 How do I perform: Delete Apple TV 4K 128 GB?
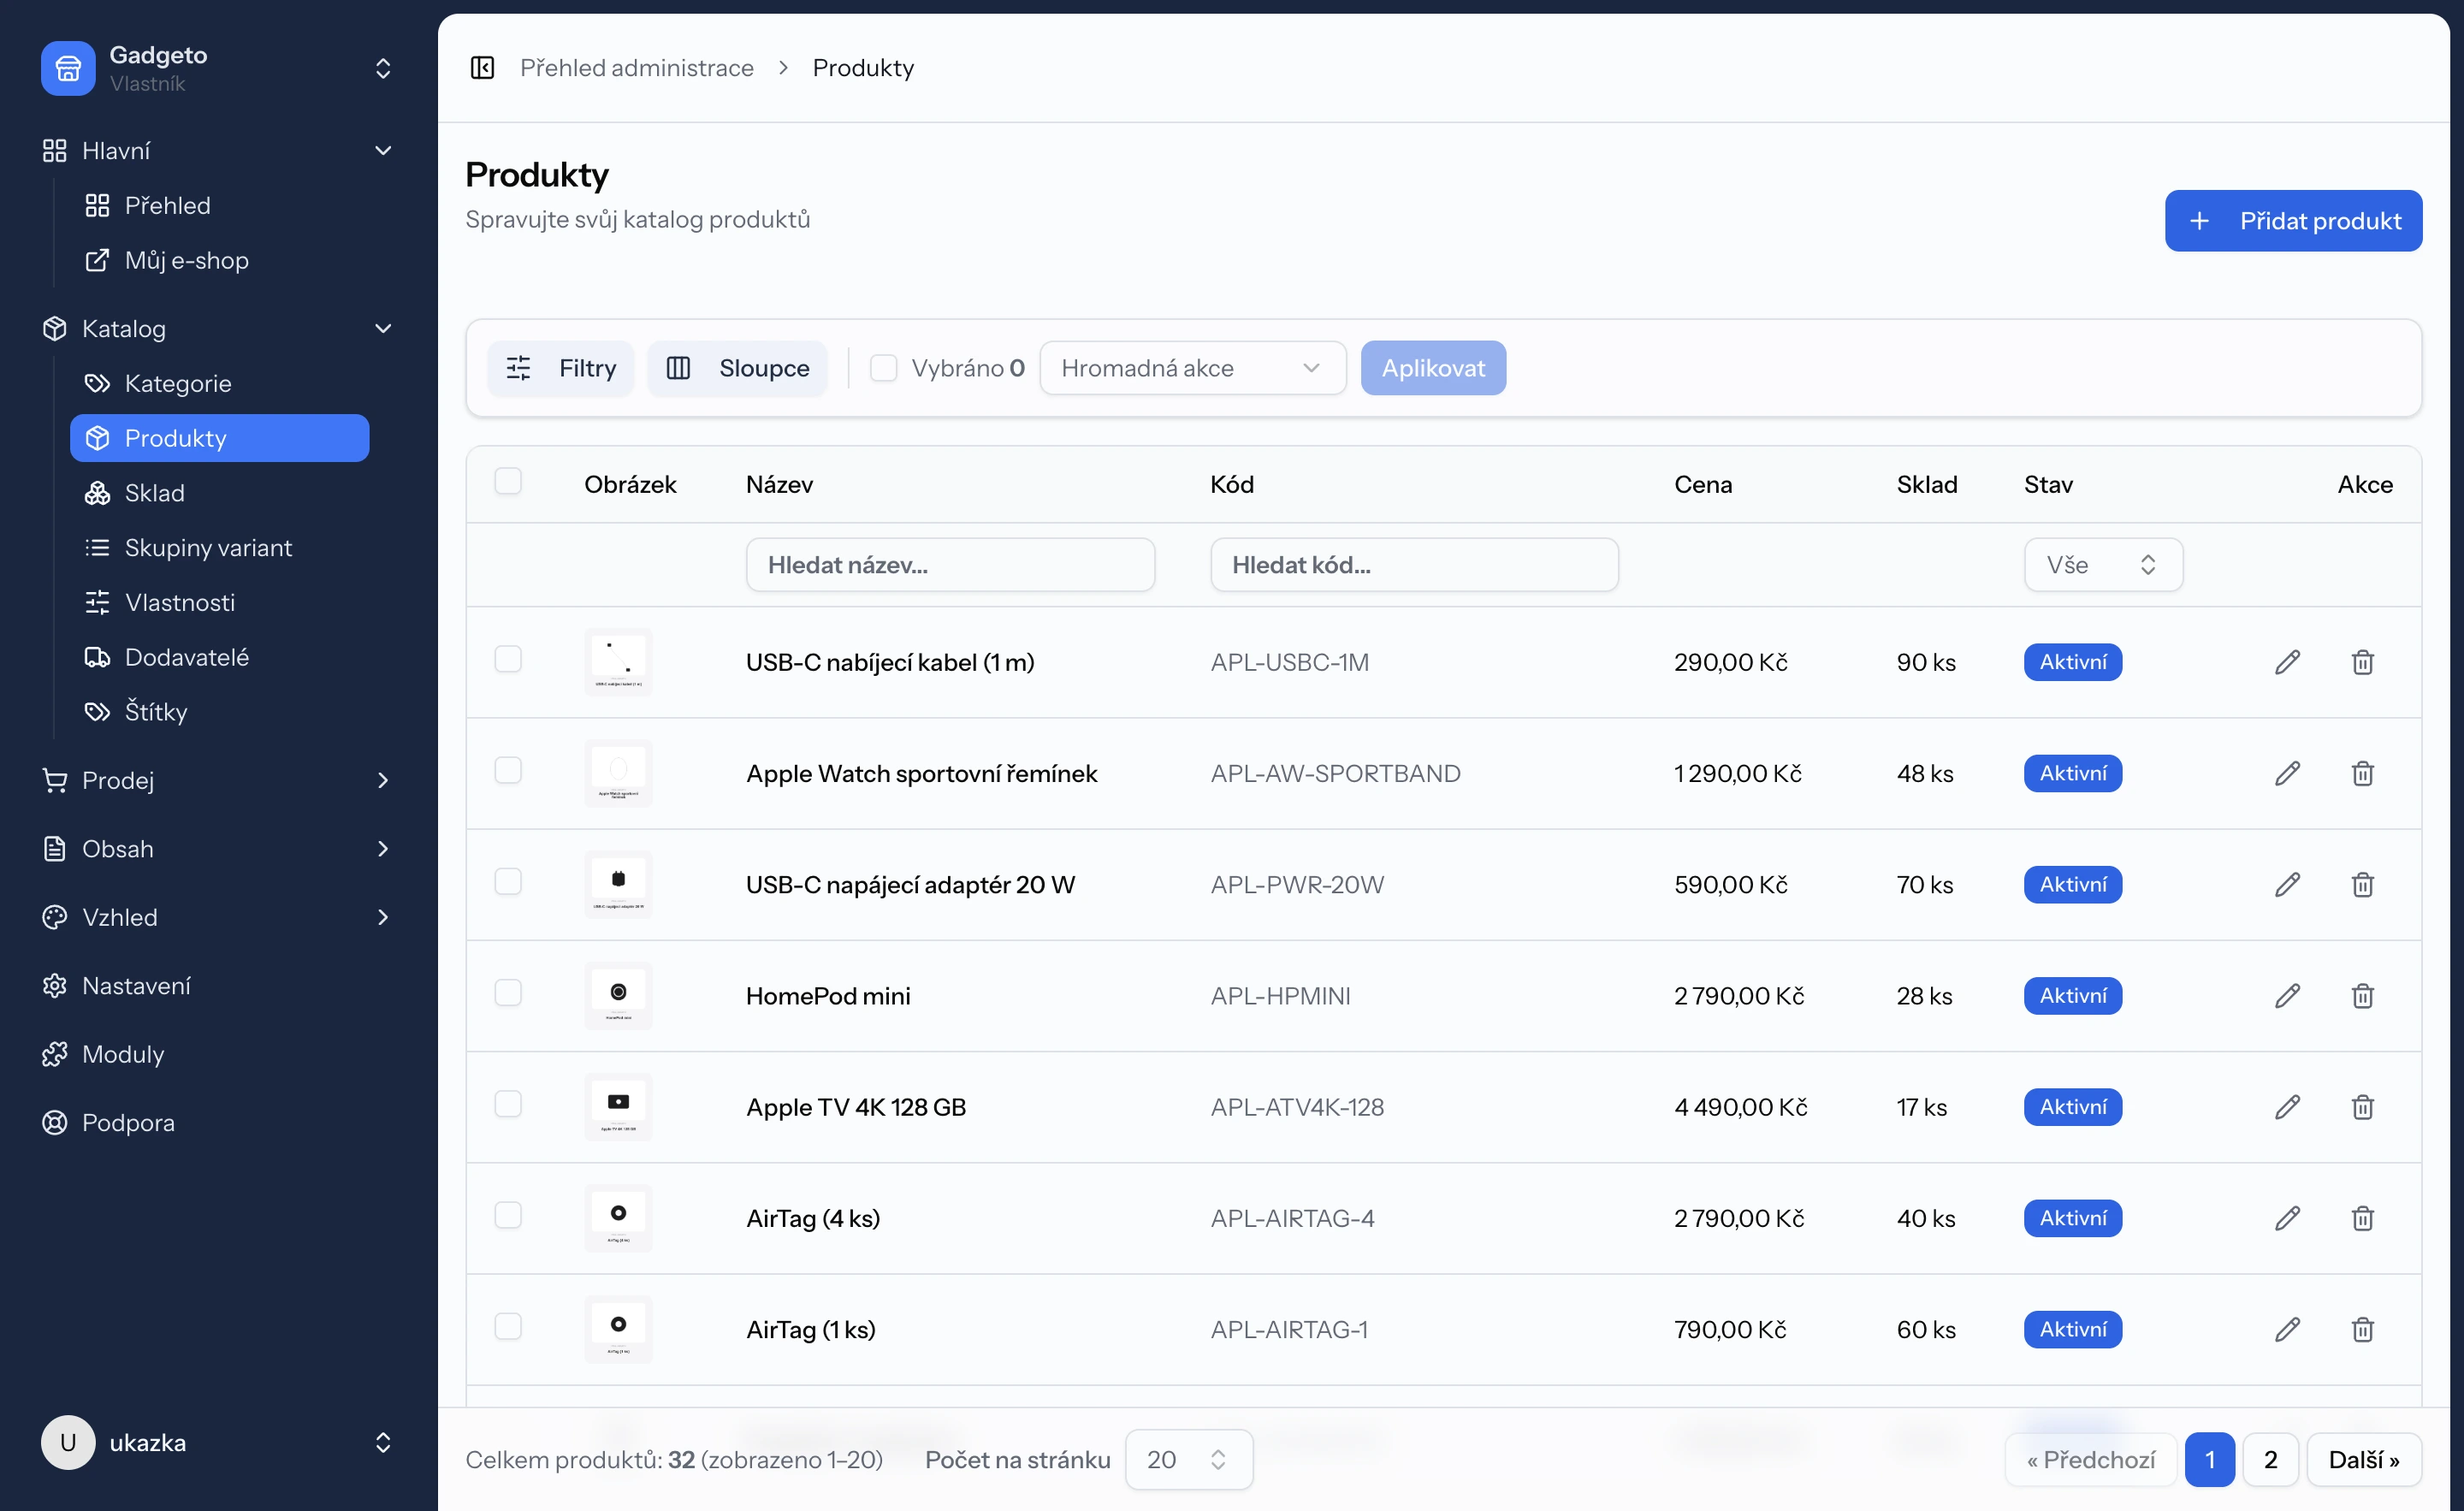pos(2362,1107)
